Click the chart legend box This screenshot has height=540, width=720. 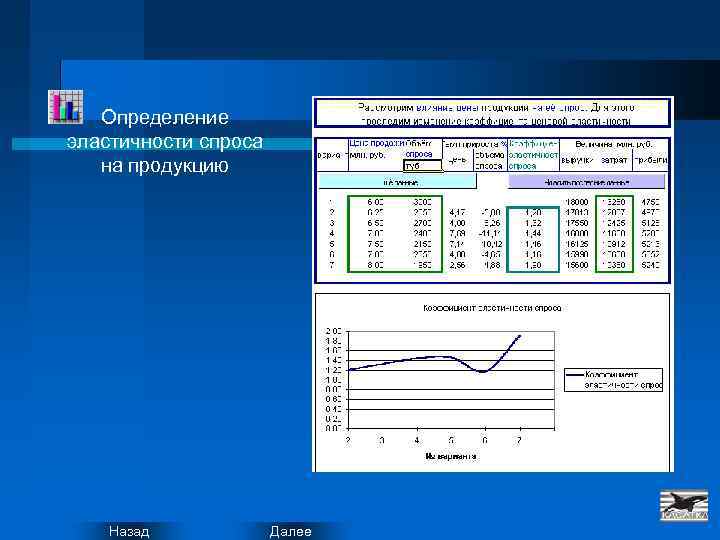click(613, 380)
